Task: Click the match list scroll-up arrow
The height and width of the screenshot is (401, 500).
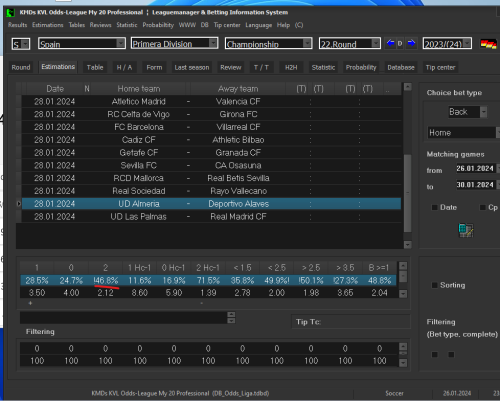Action: pyautogui.click(x=407, y=87)
